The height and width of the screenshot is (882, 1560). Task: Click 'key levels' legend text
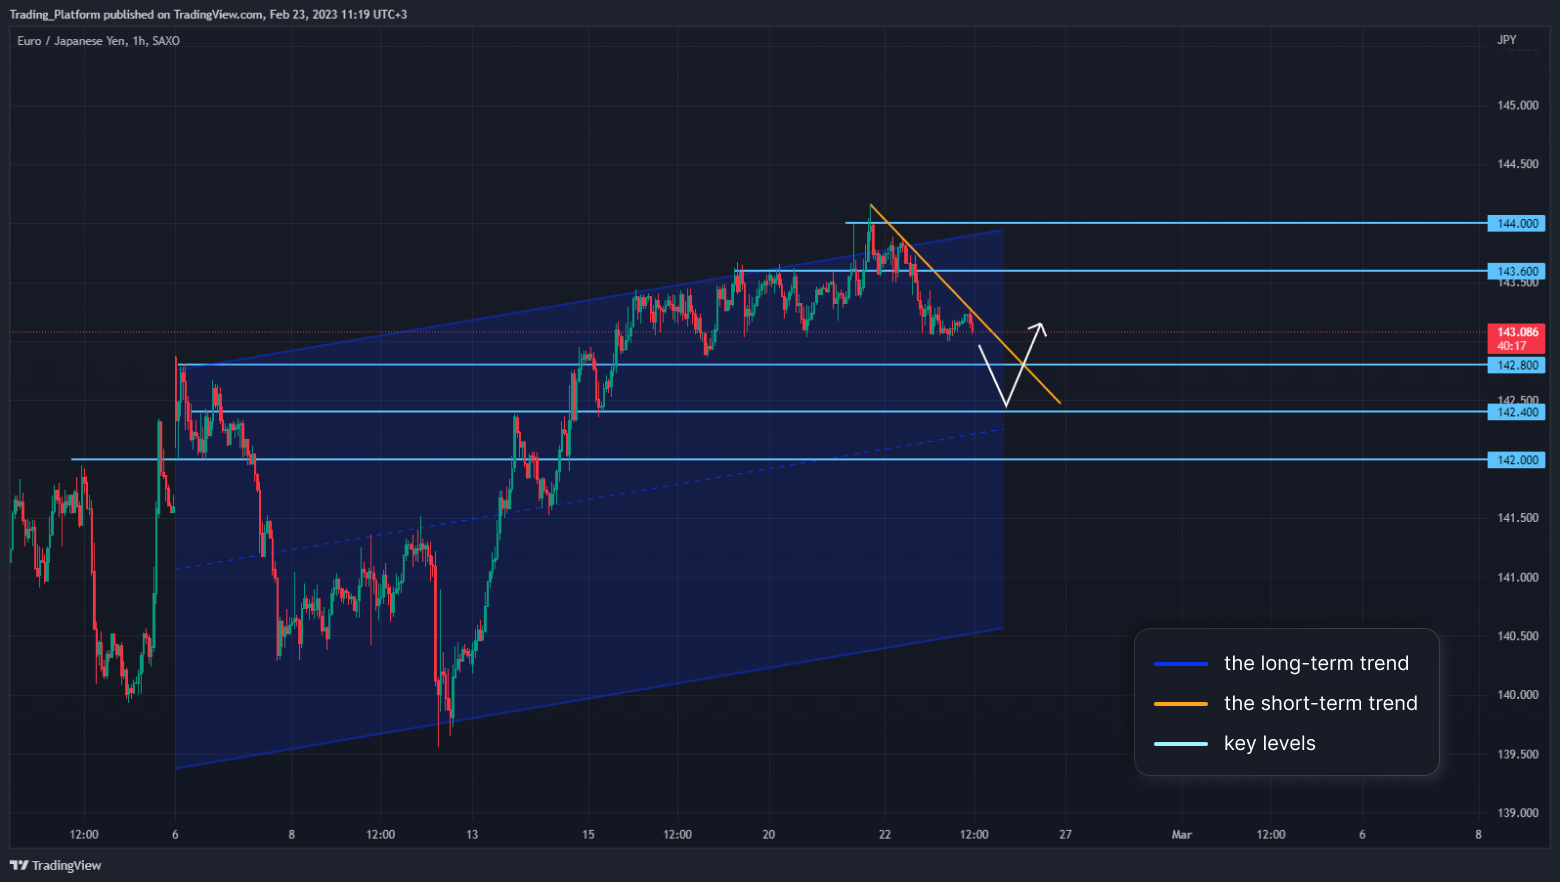[x=1270, y=744]
